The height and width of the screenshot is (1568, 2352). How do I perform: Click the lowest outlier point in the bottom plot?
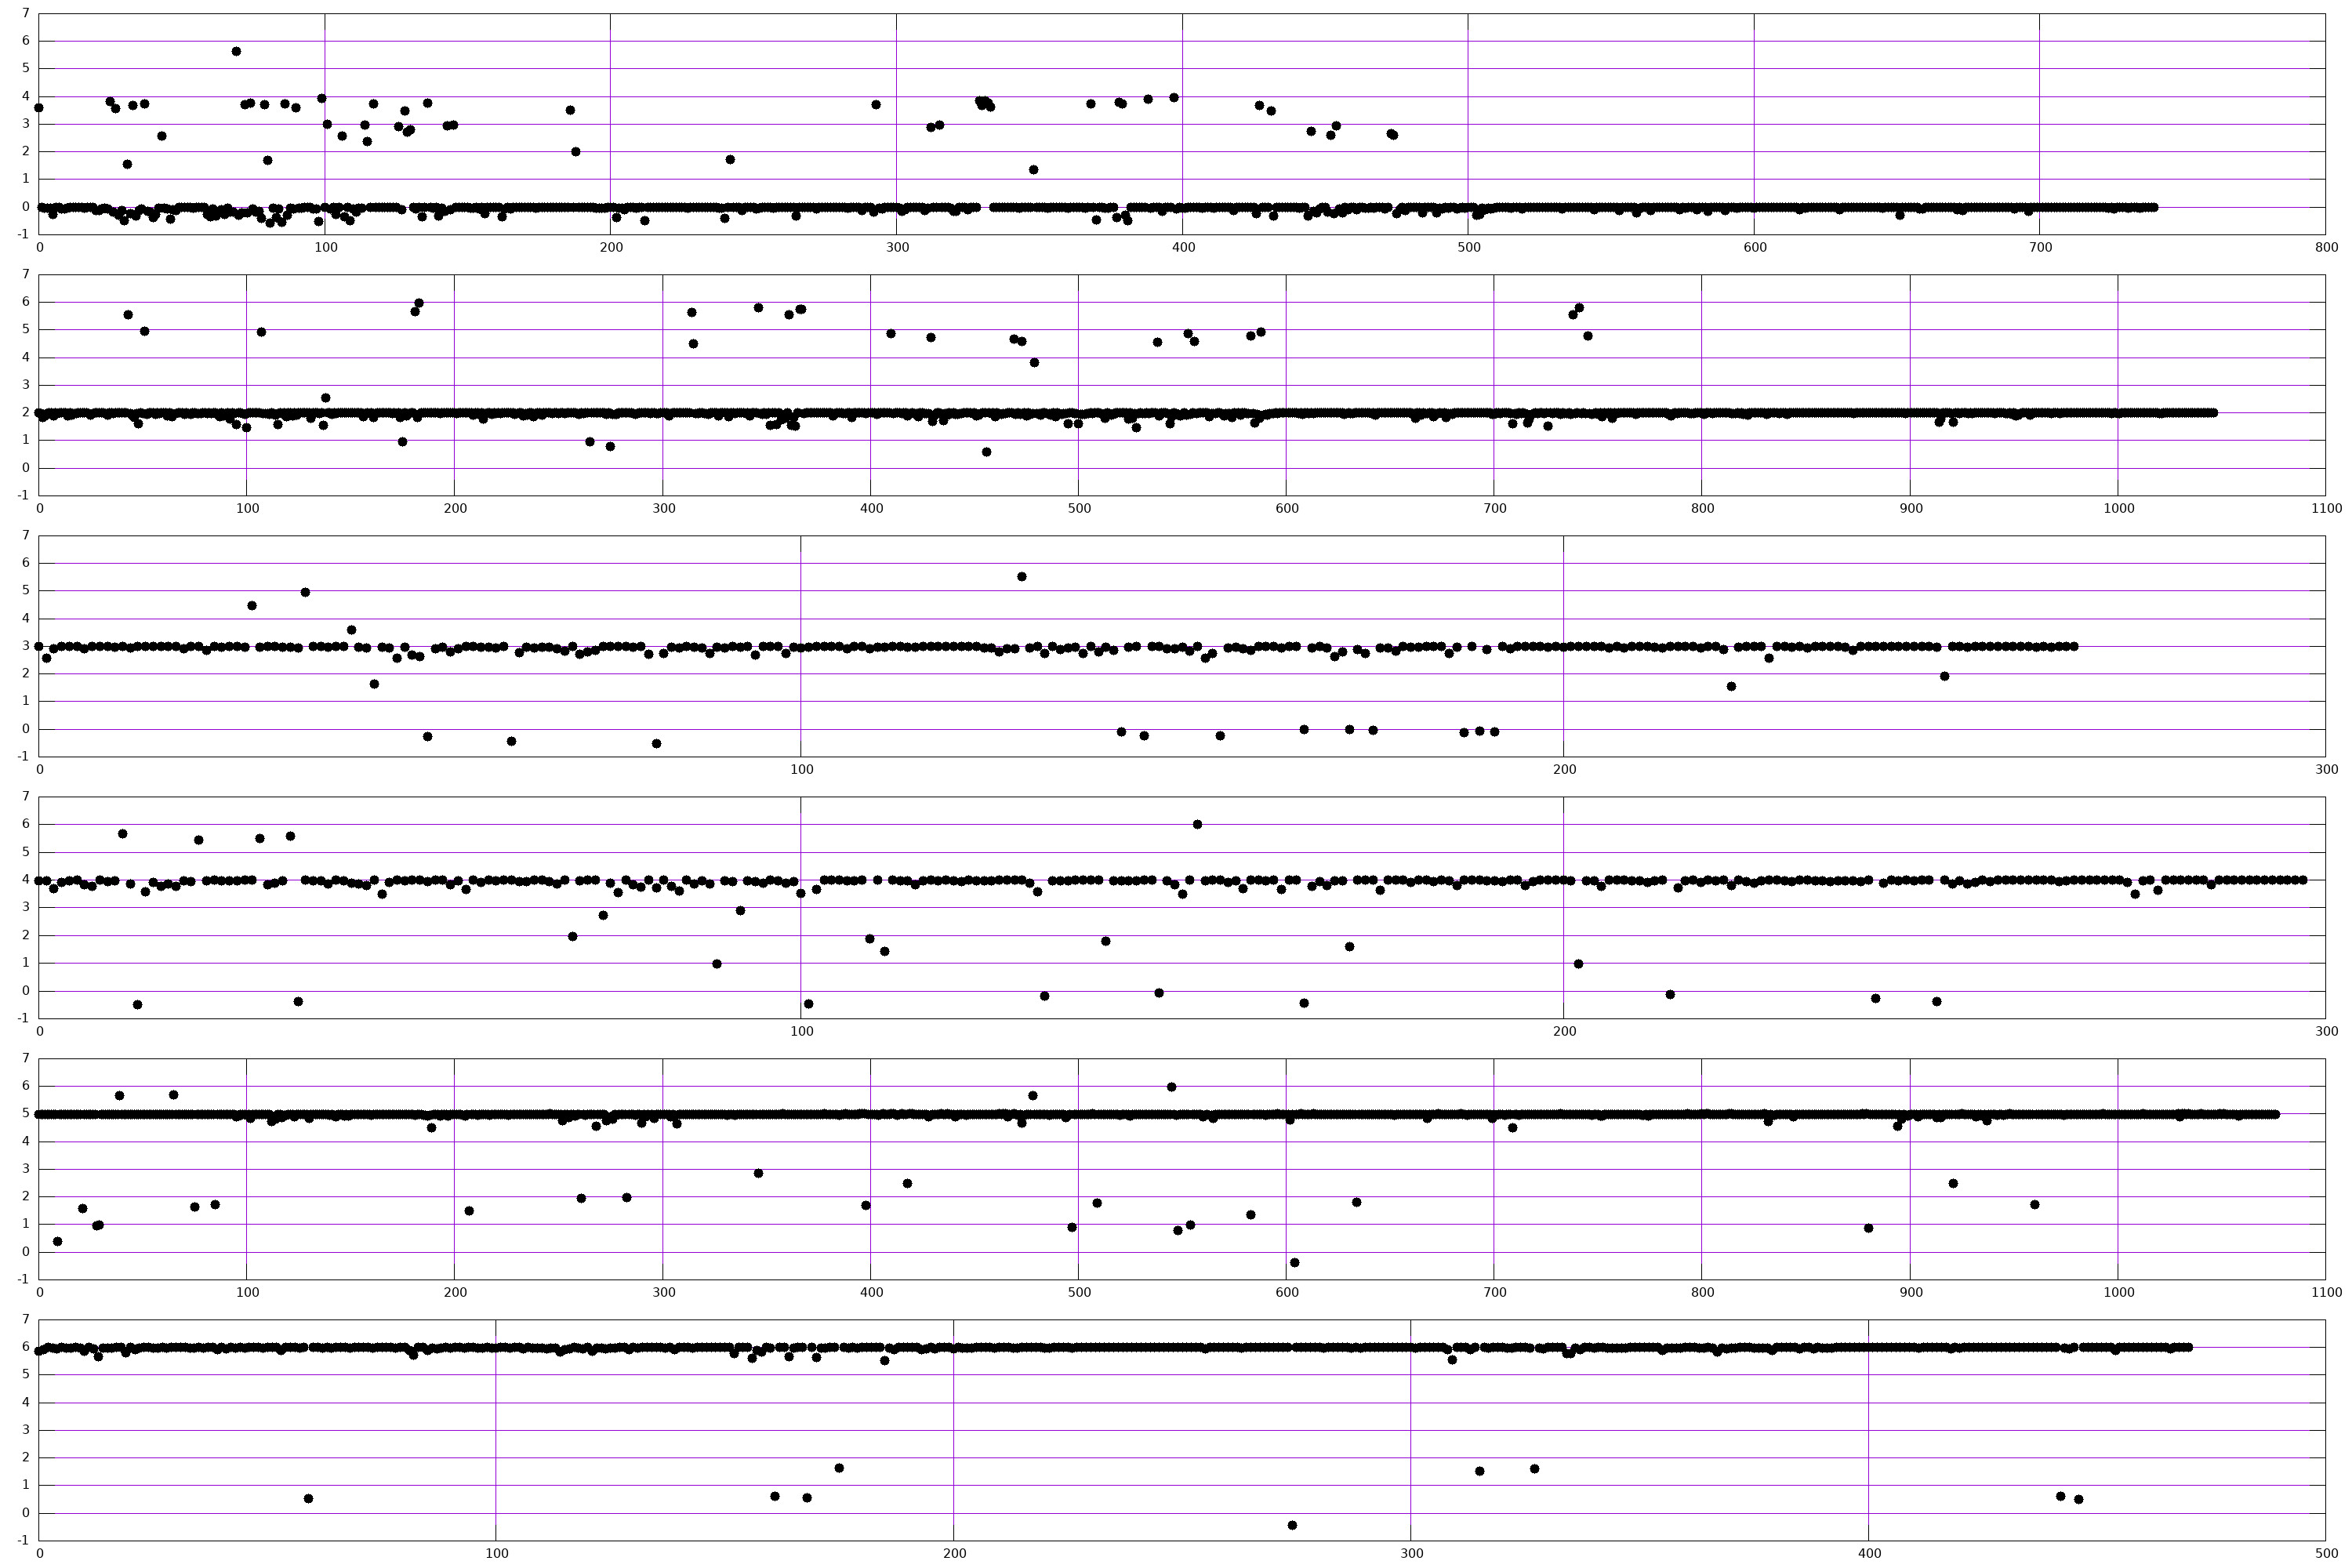click(1292, 1525)
